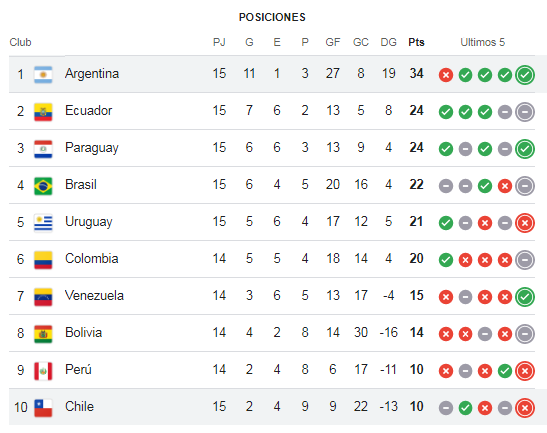Click Argentina's latest win result icon
Viewport: 547px width, 433px height.
coord(525,75)
